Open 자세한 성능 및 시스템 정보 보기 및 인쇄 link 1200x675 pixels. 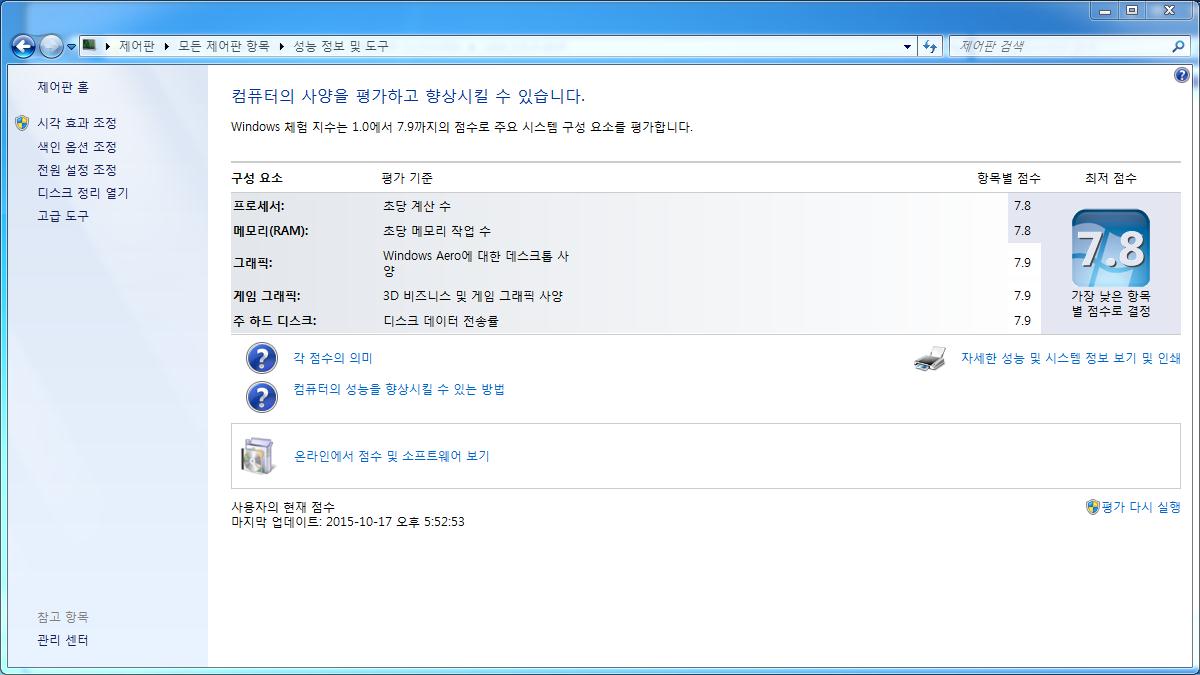coord(1071,358)
